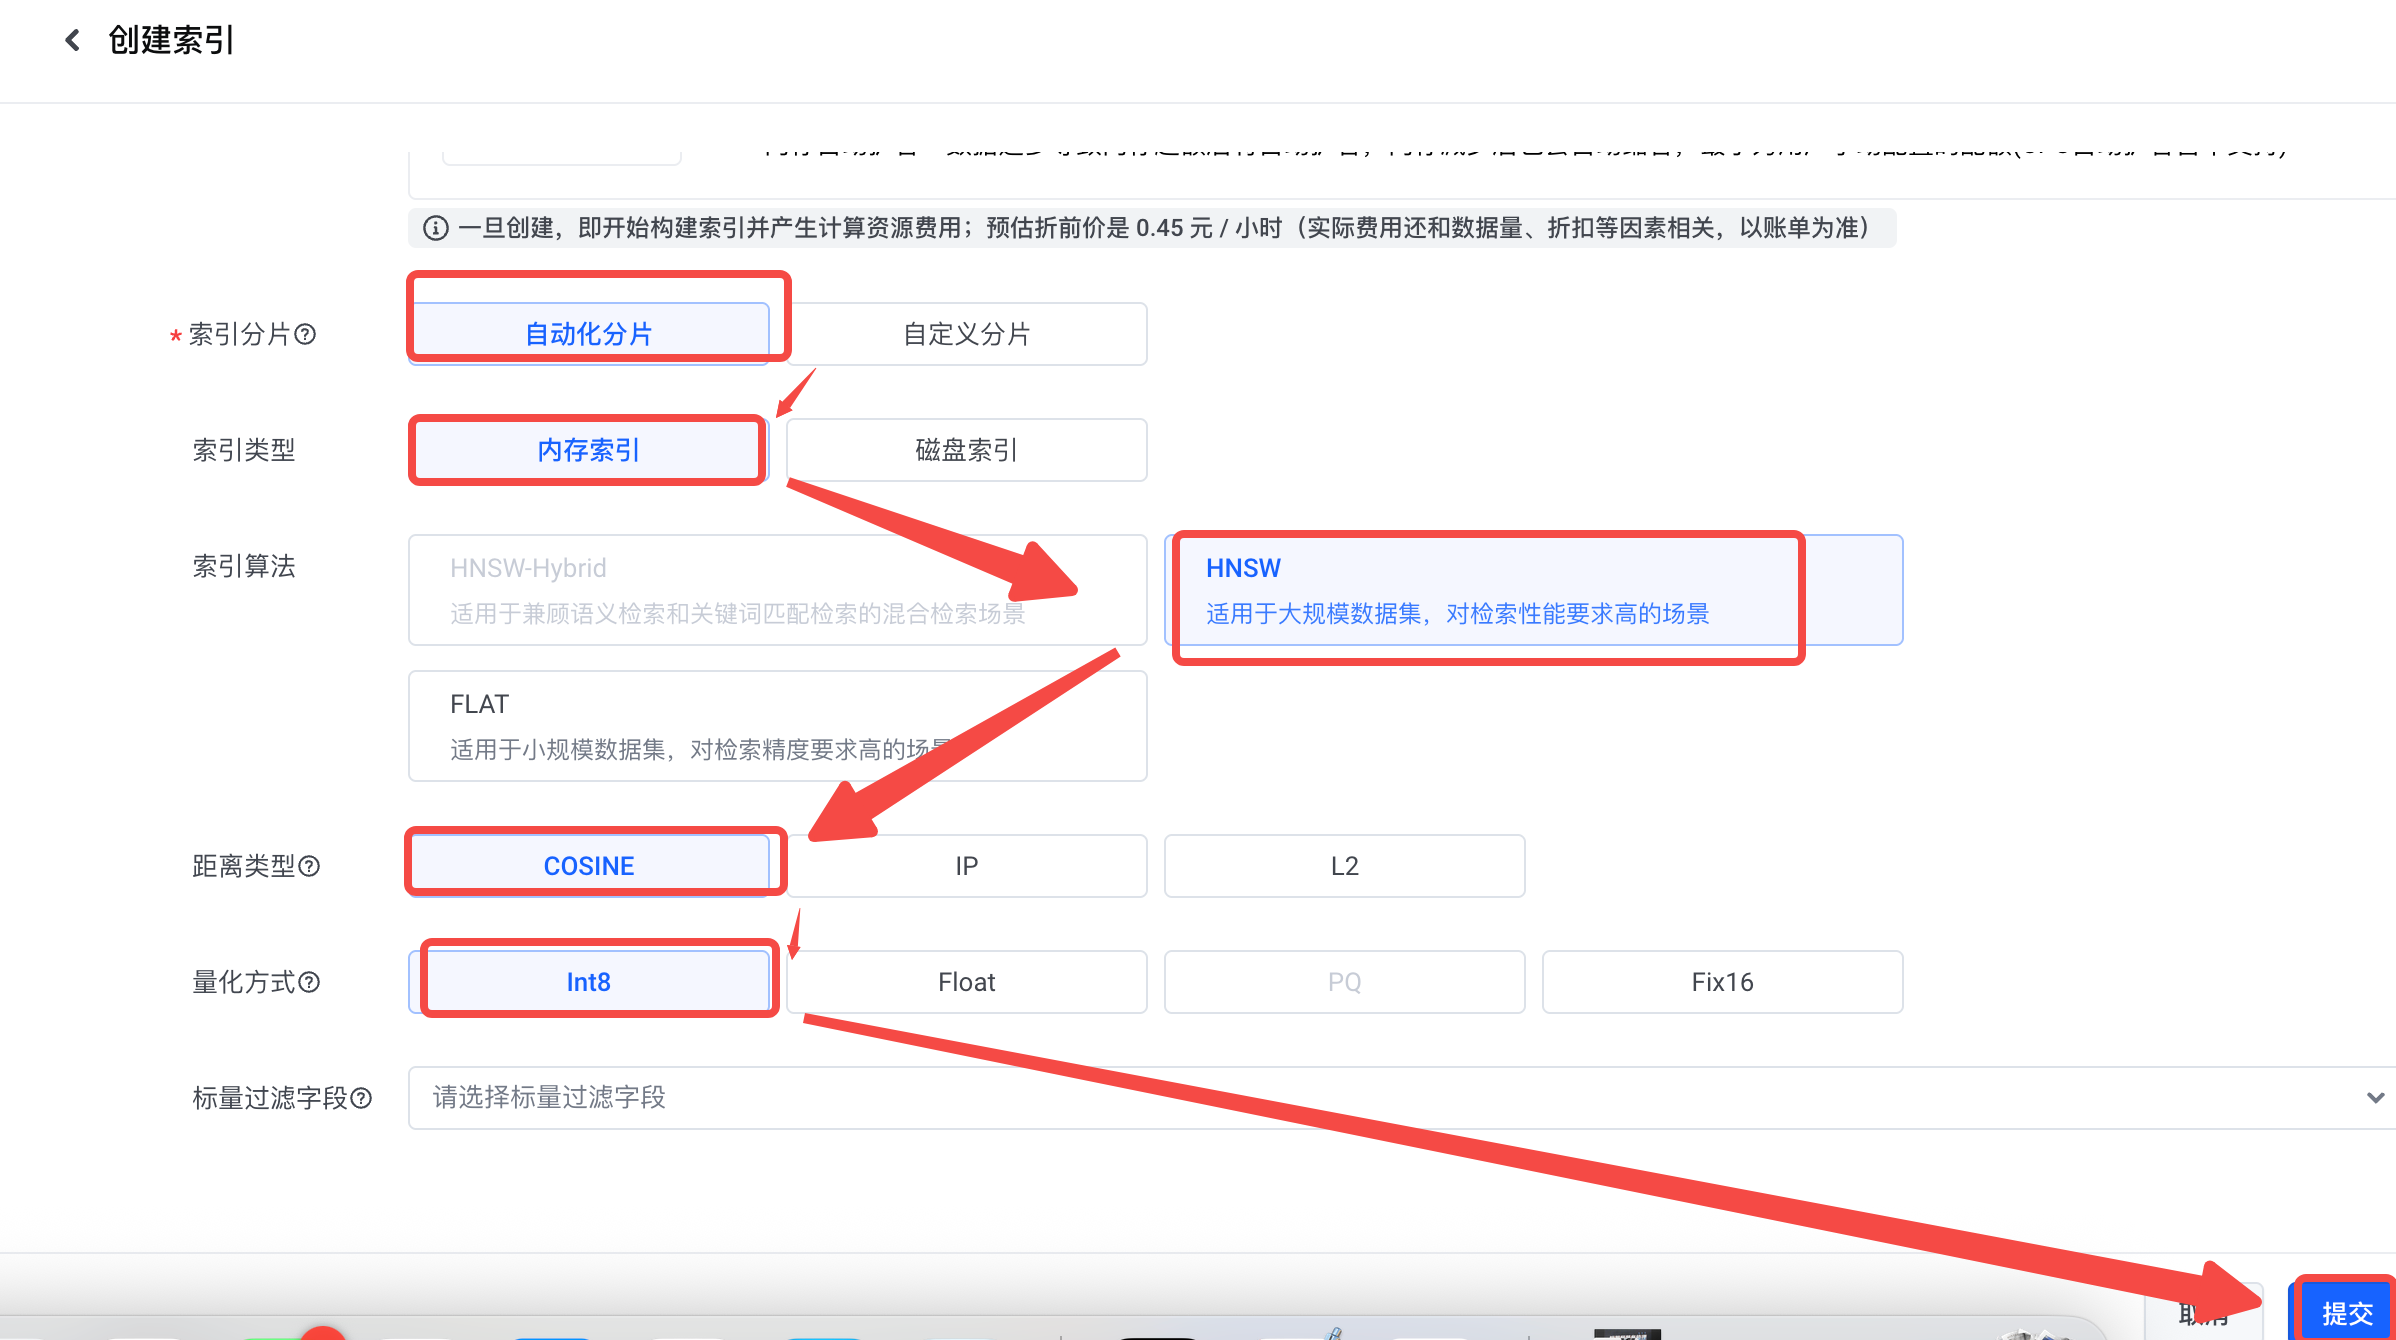Open help icon next to 距离类型
Image resolution: width=2396 pixels, height=1340 pixels.
tap(310, 866)
